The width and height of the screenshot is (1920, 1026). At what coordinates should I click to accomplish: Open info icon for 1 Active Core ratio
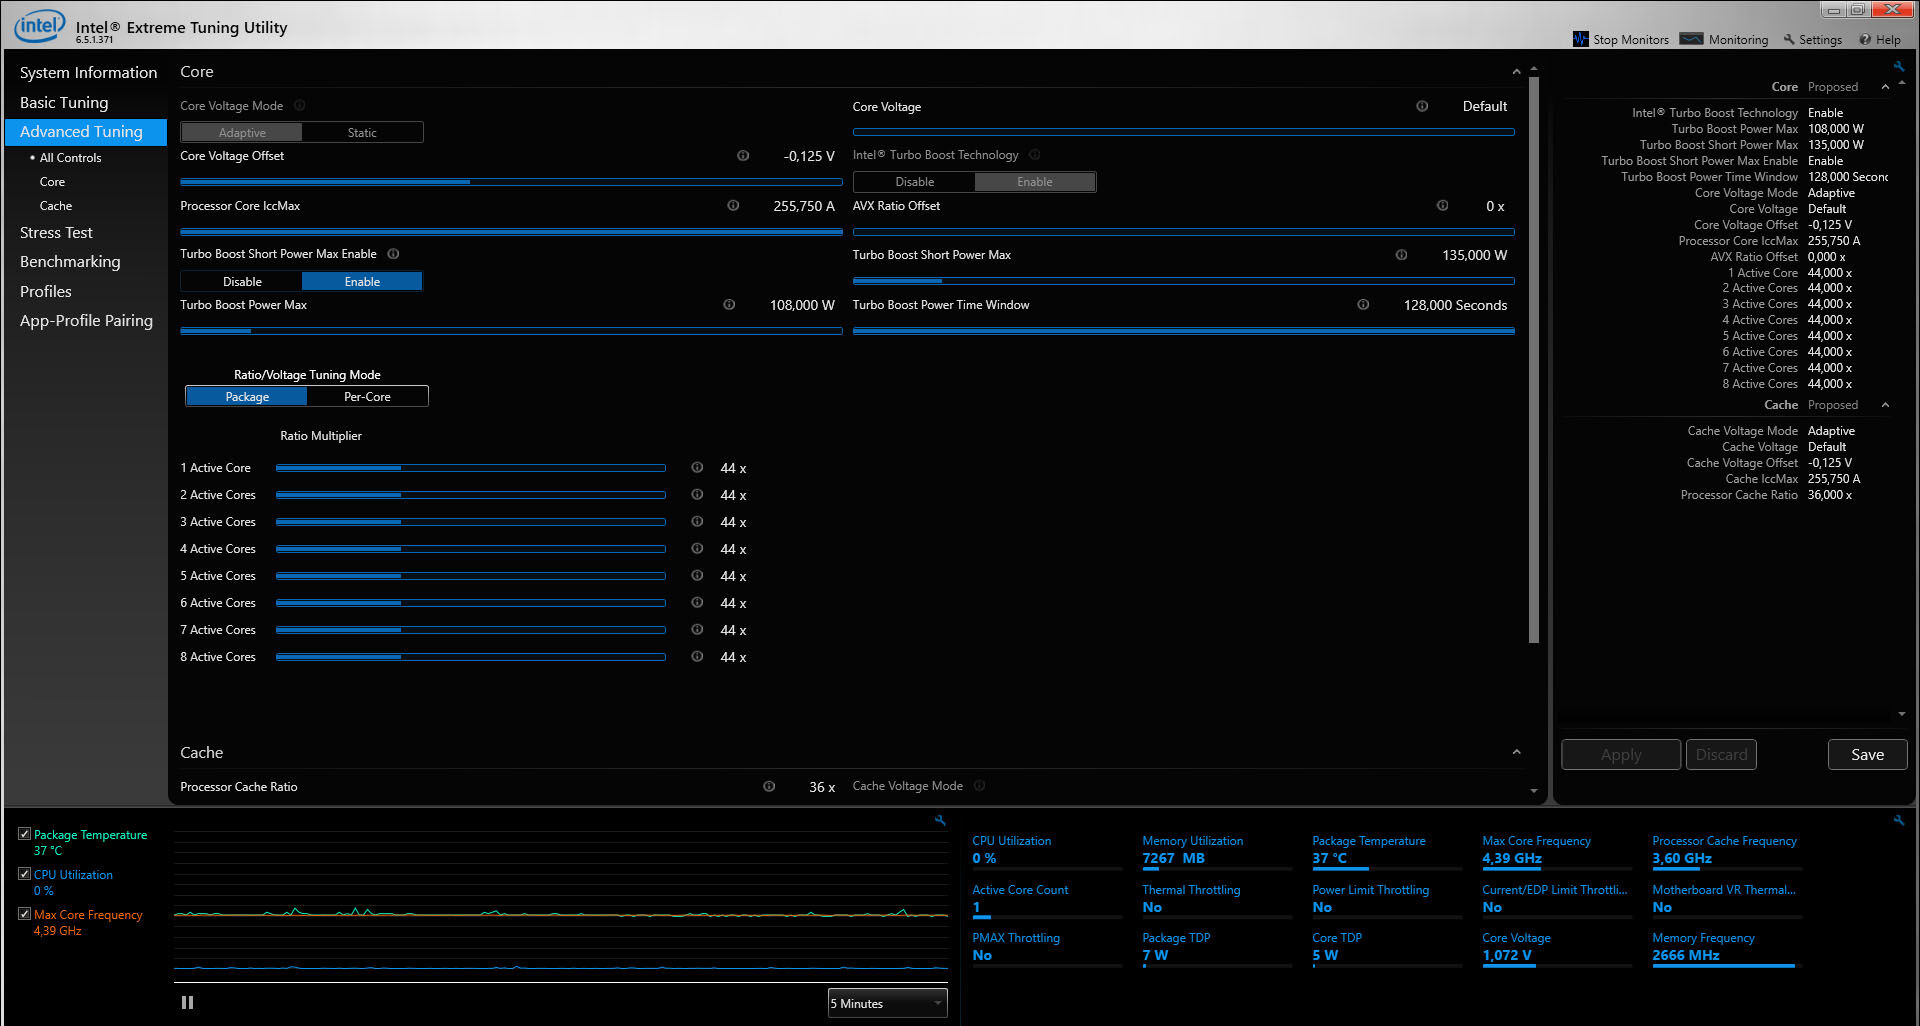pyautogui.click(x=697, y=467)
